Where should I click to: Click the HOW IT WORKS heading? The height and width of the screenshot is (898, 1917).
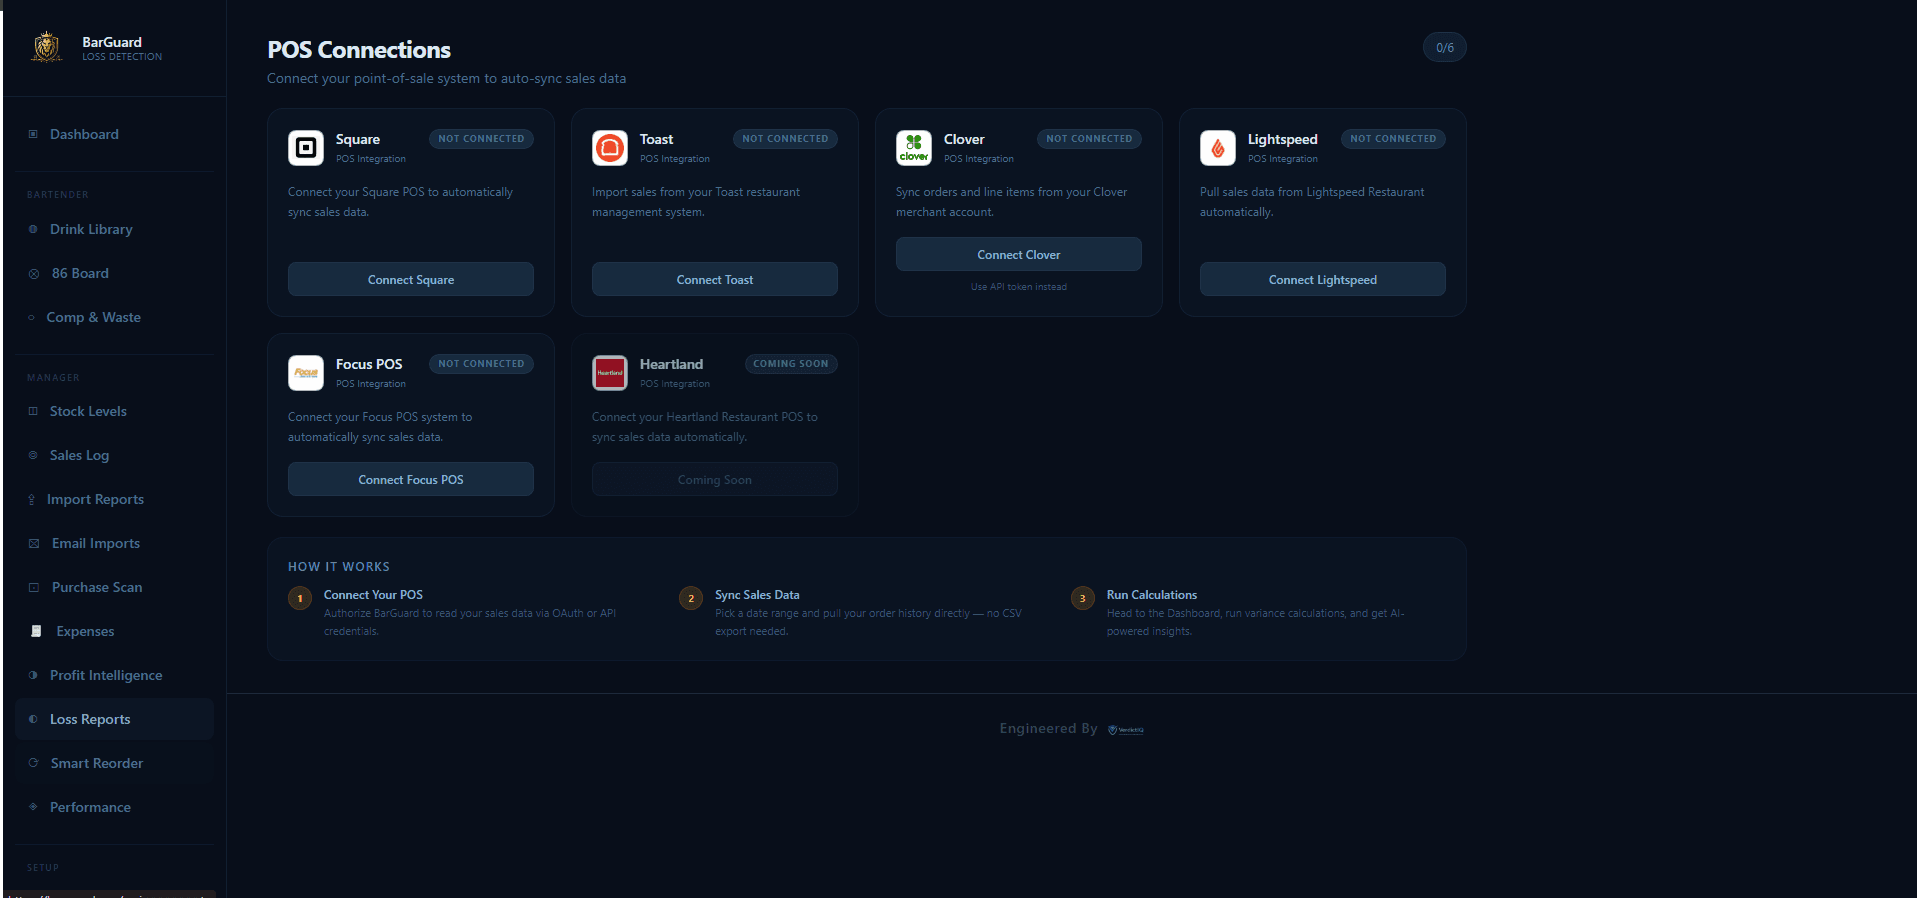point(339,567)
